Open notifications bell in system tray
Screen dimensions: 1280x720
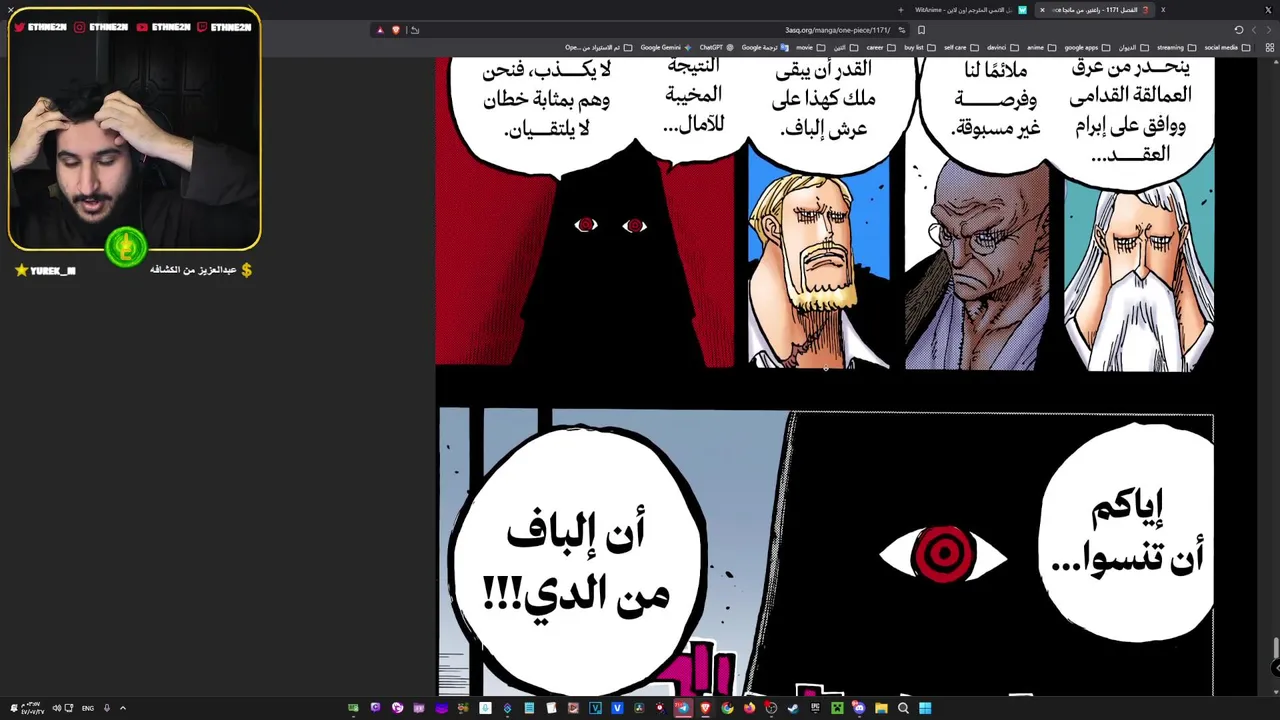coord(12,708)
